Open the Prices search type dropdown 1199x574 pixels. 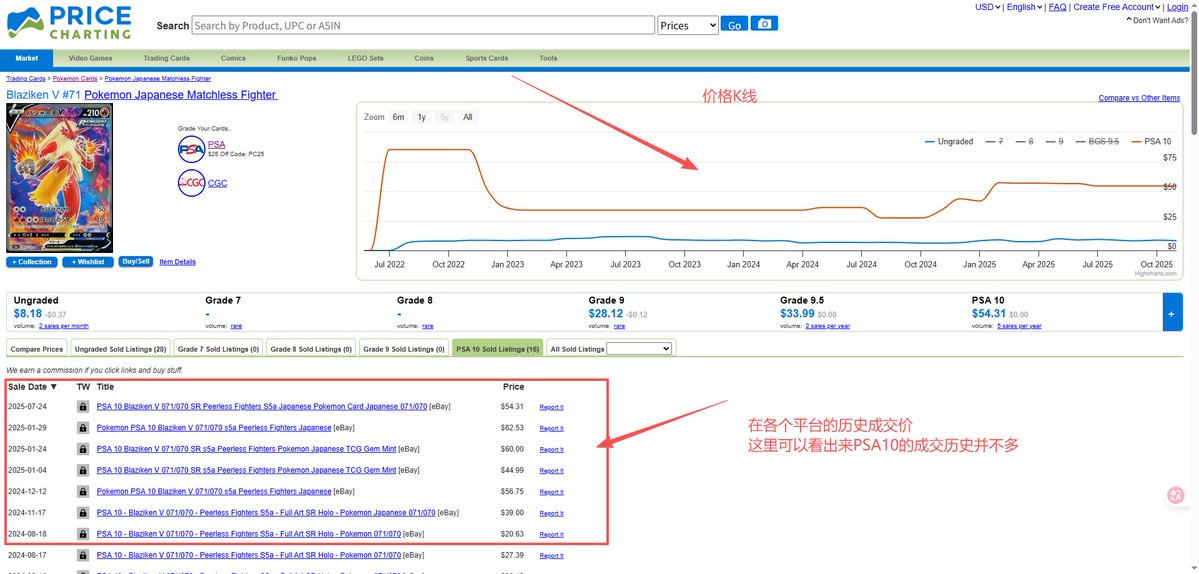click(x=688, y=25)
